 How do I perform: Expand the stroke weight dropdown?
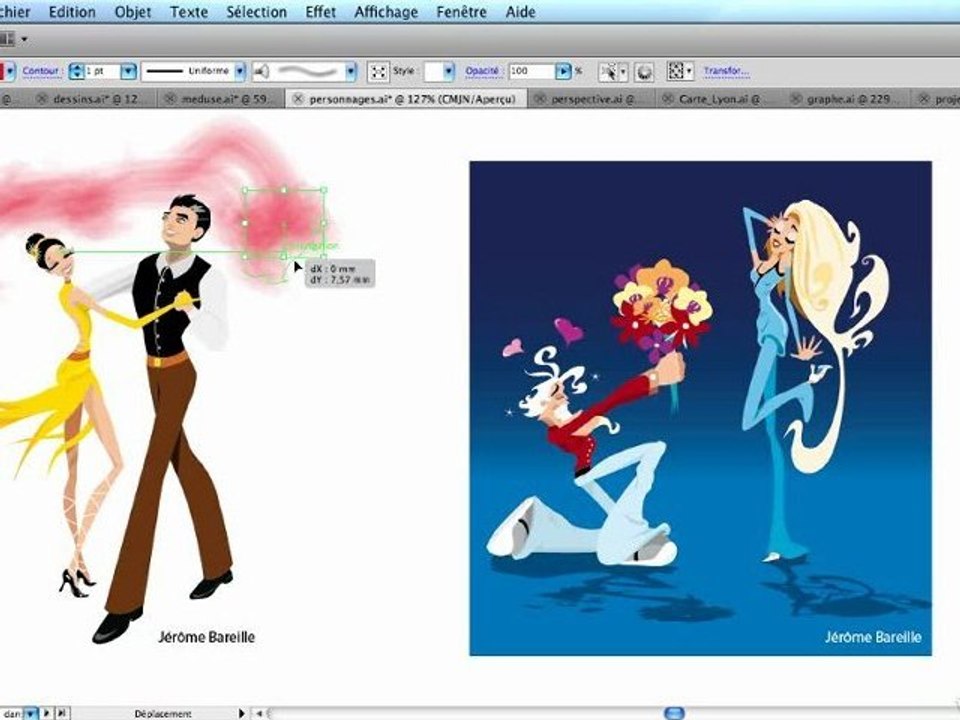[128, 72]
